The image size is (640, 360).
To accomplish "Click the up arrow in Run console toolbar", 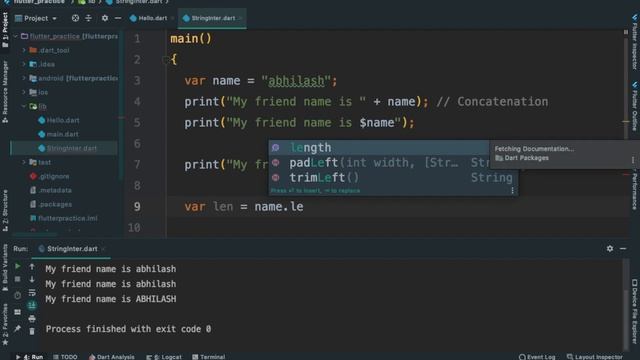I will tap(32, 267).
